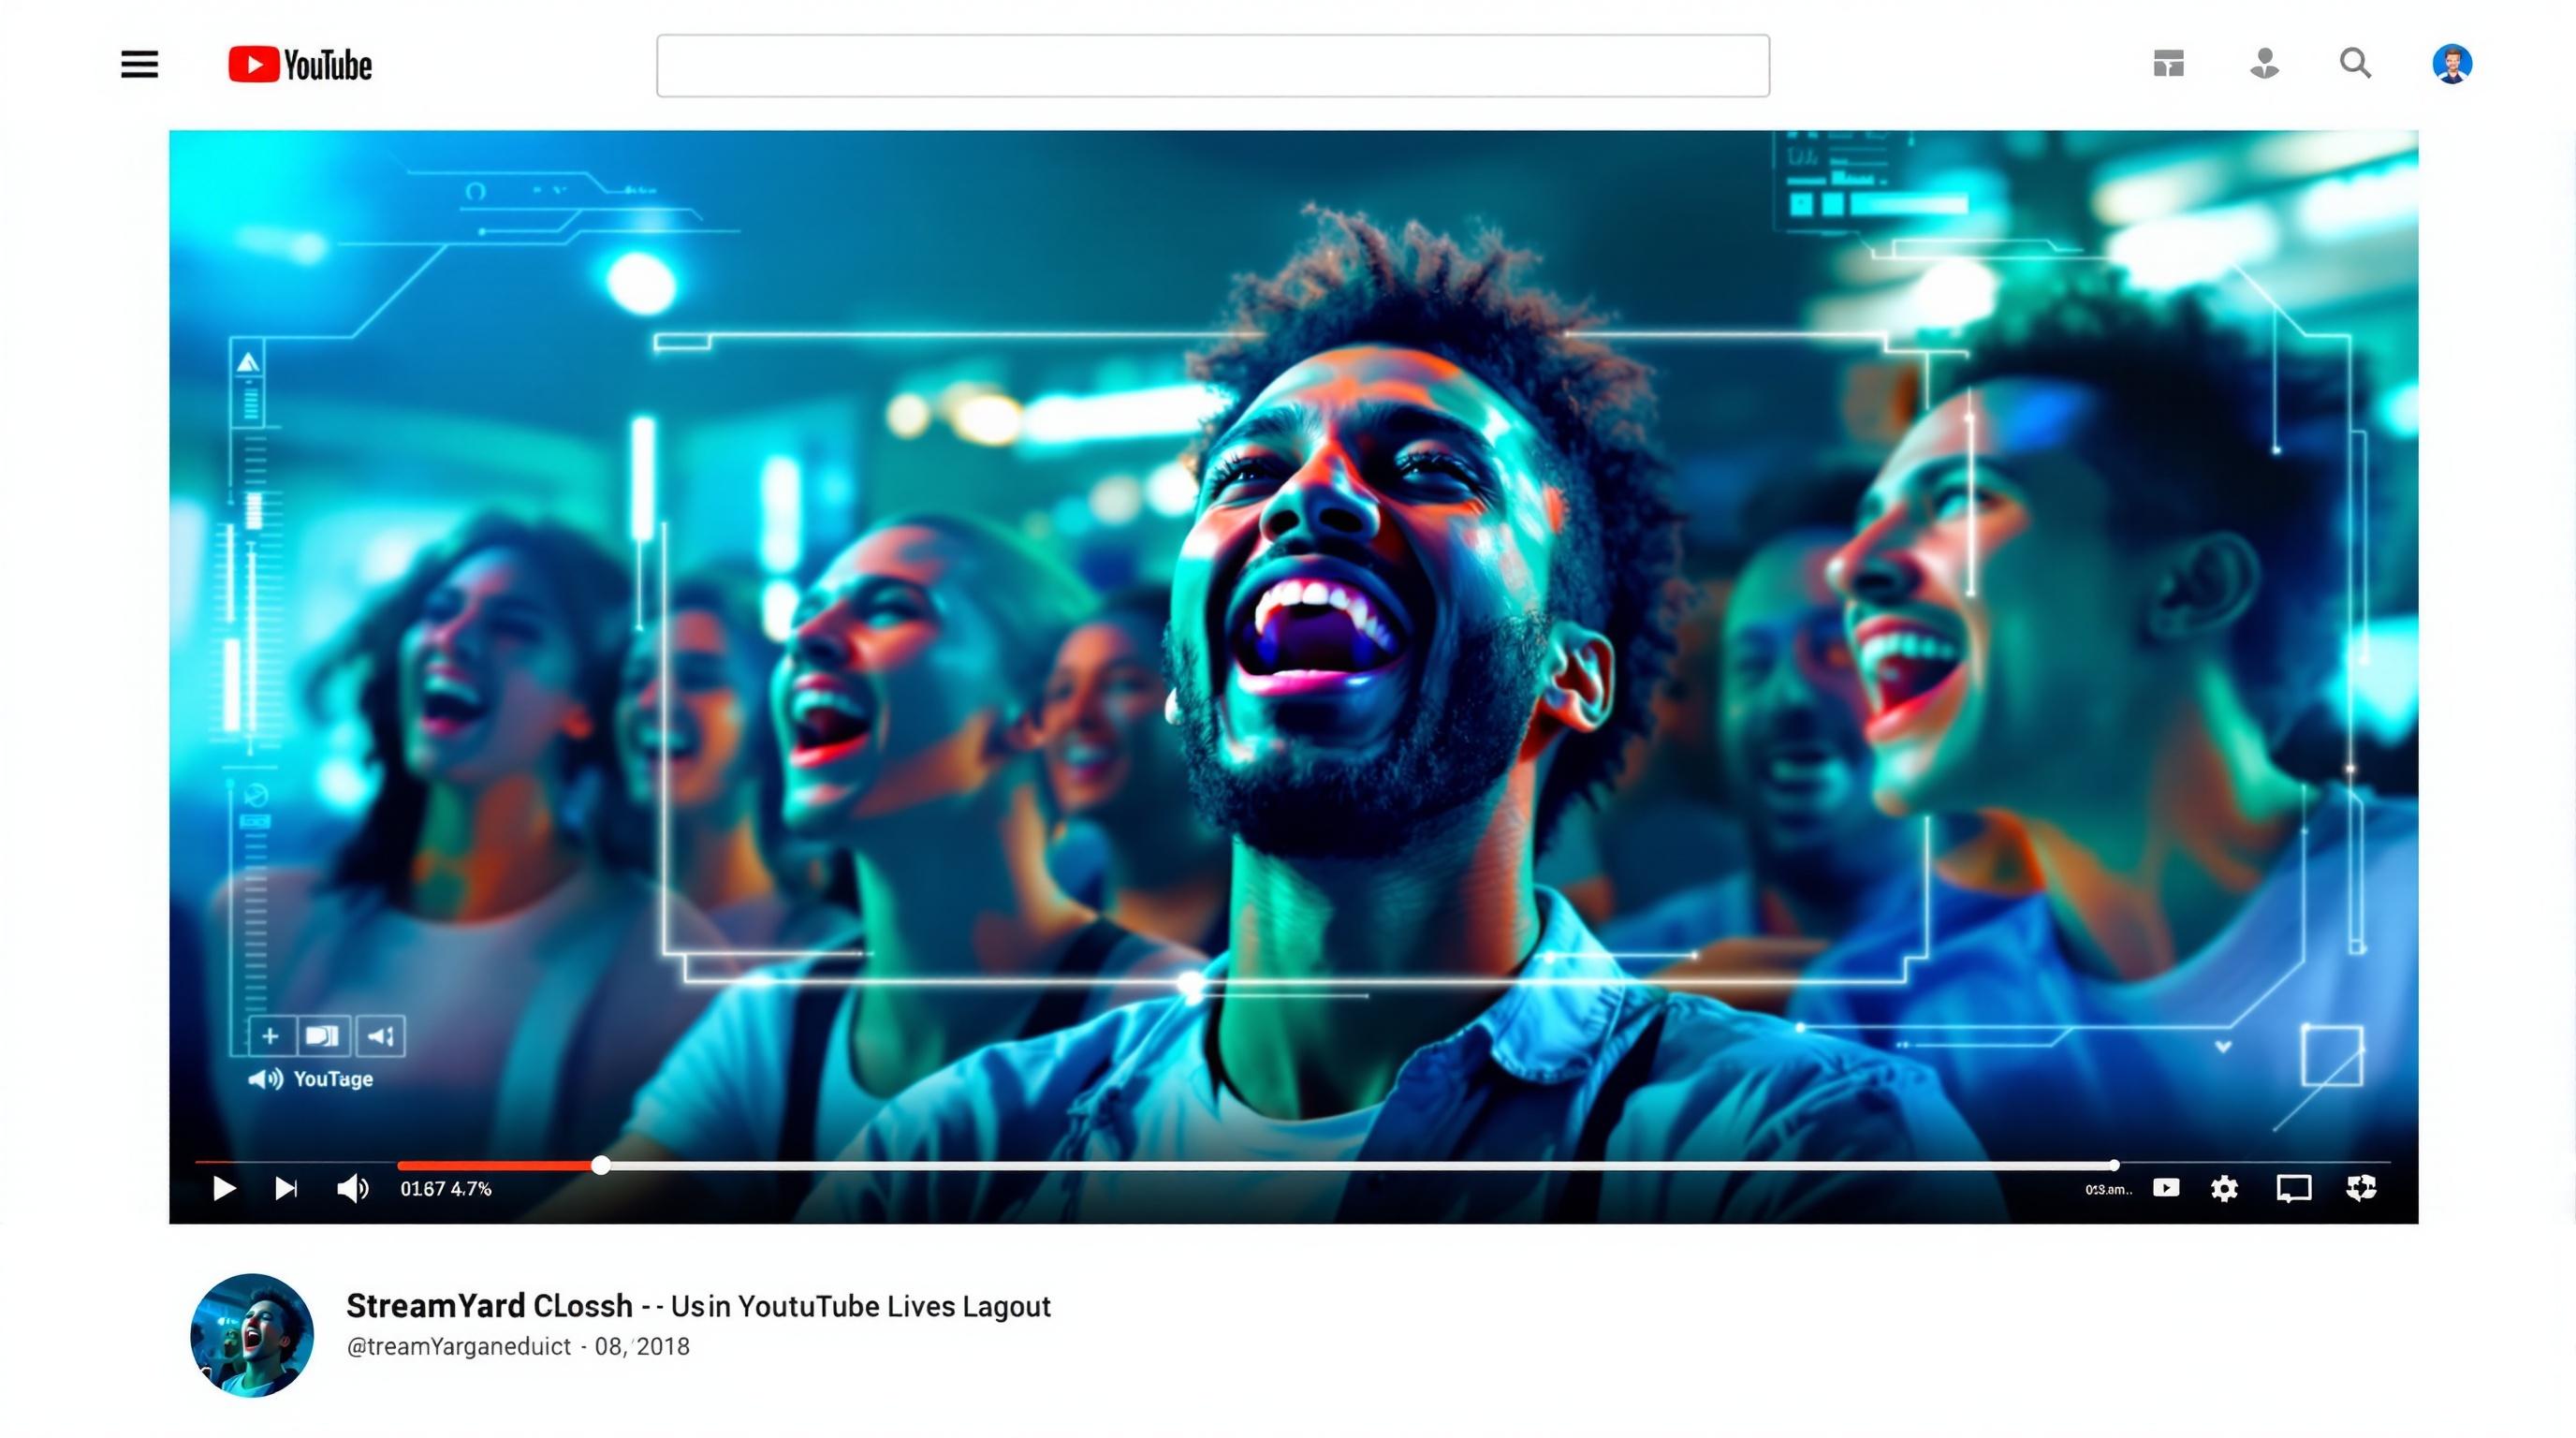The width and height of the screenshot is (2576, 1438).
Task: Expand the hamburger menu top left
Action: [x=138, y=64]
